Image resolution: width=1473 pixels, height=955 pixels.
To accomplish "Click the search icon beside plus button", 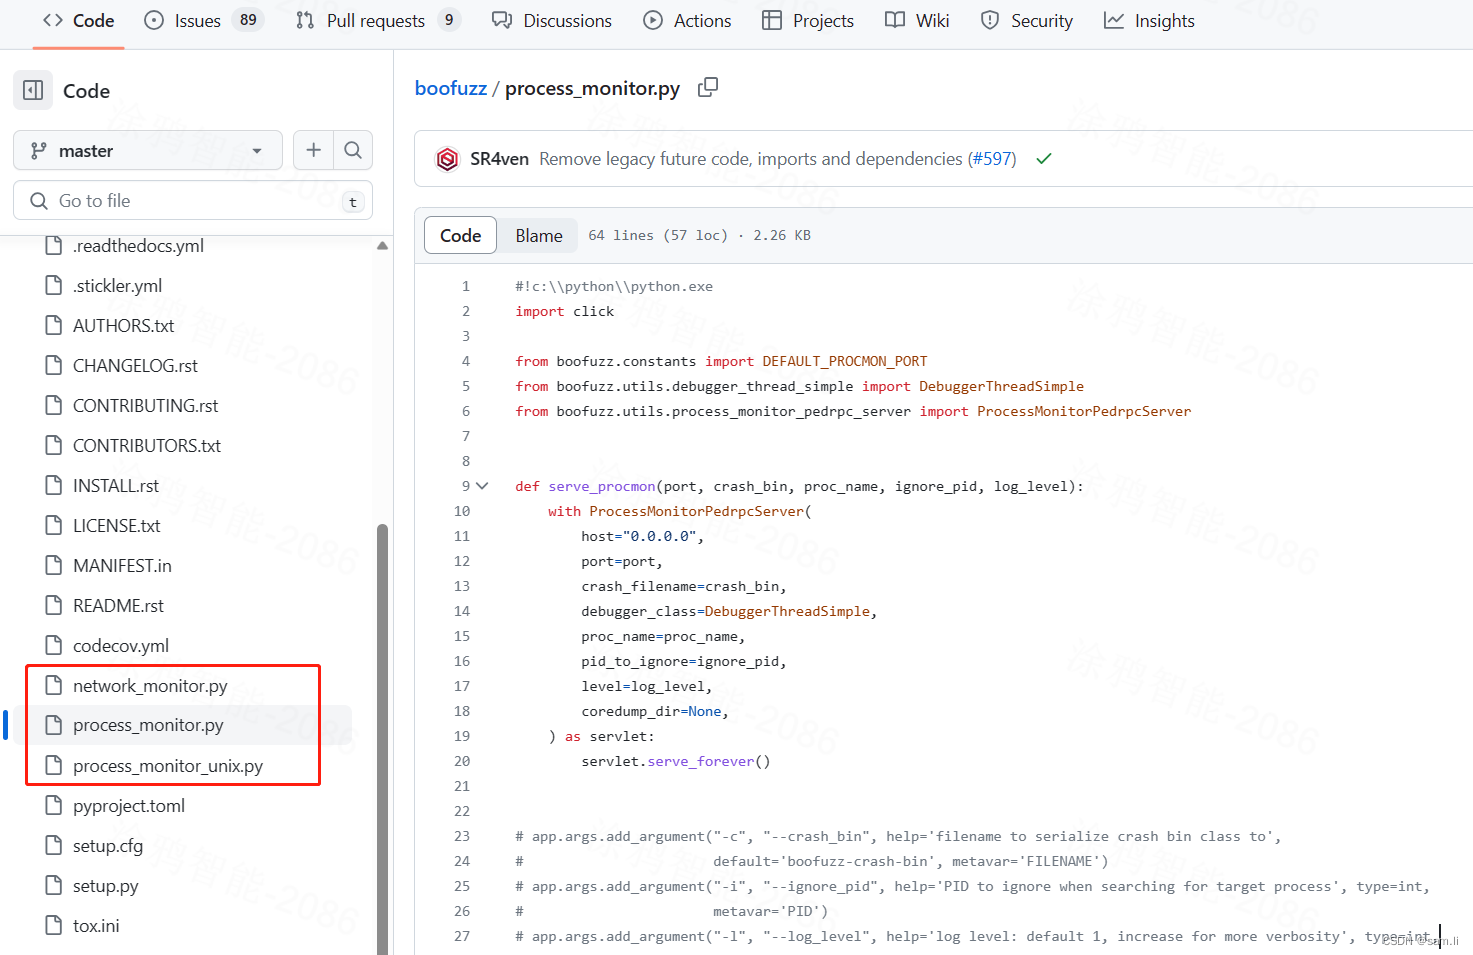I will pos(353,150).
